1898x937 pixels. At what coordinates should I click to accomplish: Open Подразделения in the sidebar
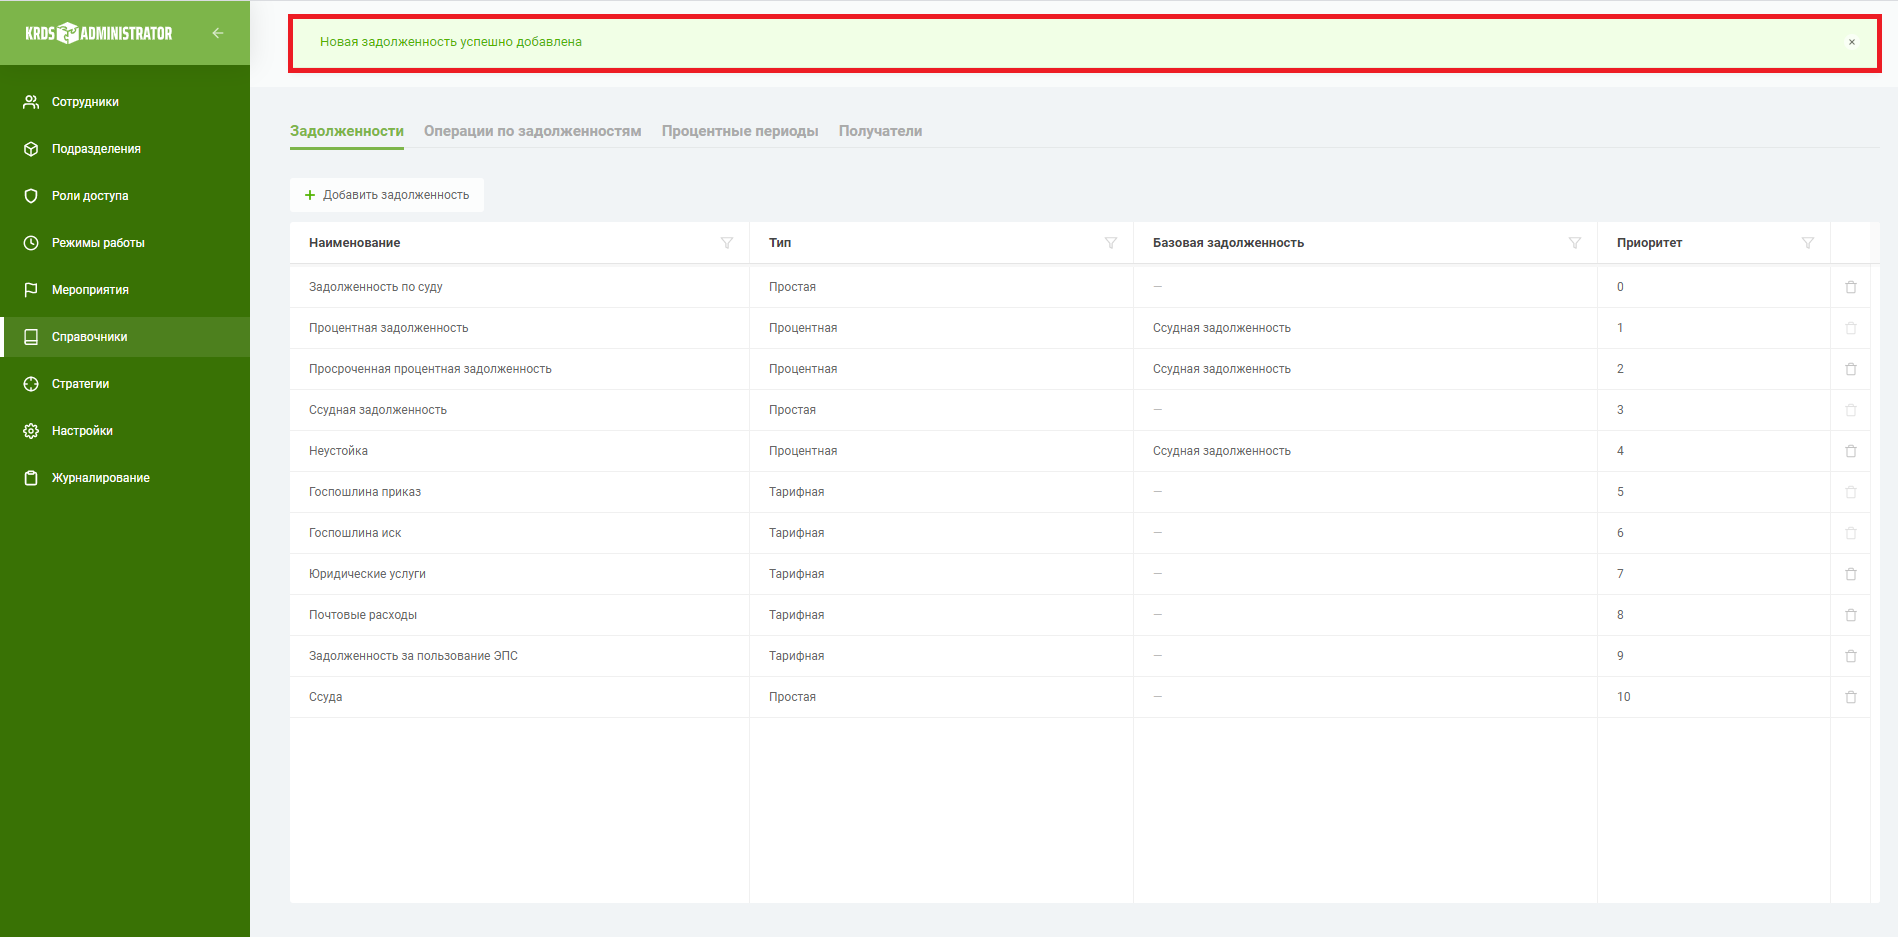coord(125,149)
